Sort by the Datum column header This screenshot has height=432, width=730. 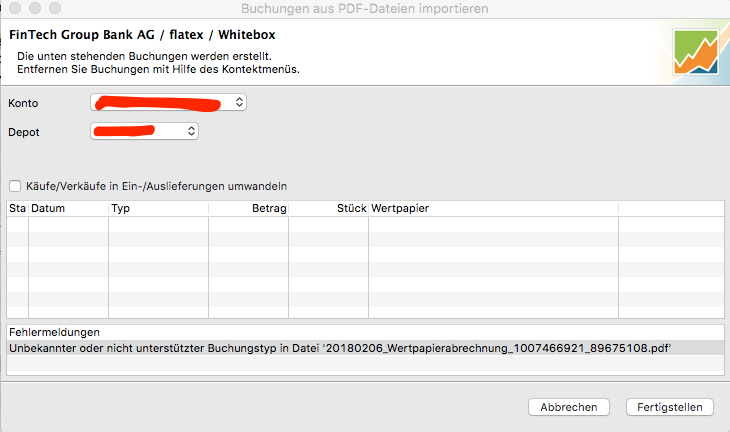(68, 208)
